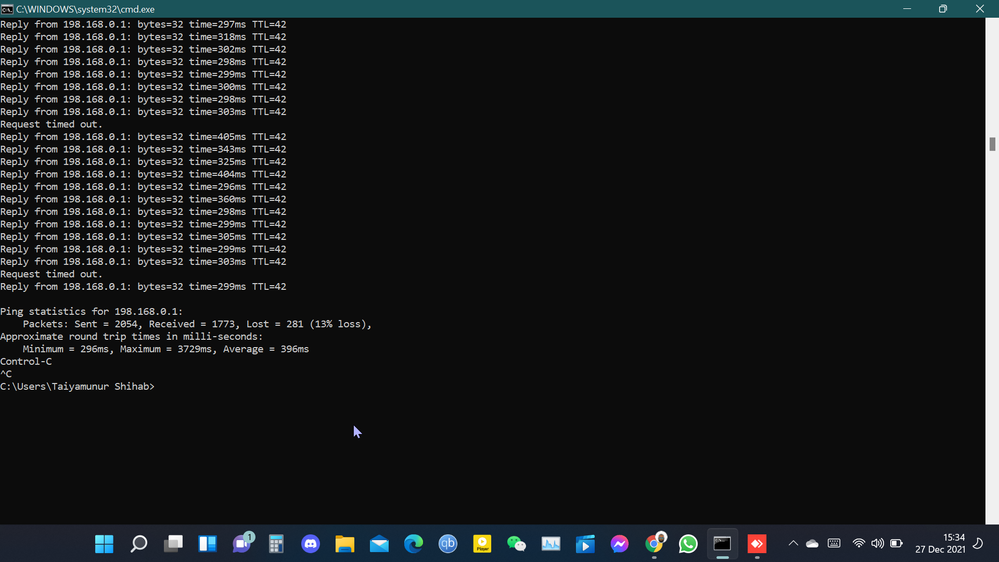Screen dimensions: 999x562
Task: Open Messenger from the taskbar
Action: [x=620, y=544]
